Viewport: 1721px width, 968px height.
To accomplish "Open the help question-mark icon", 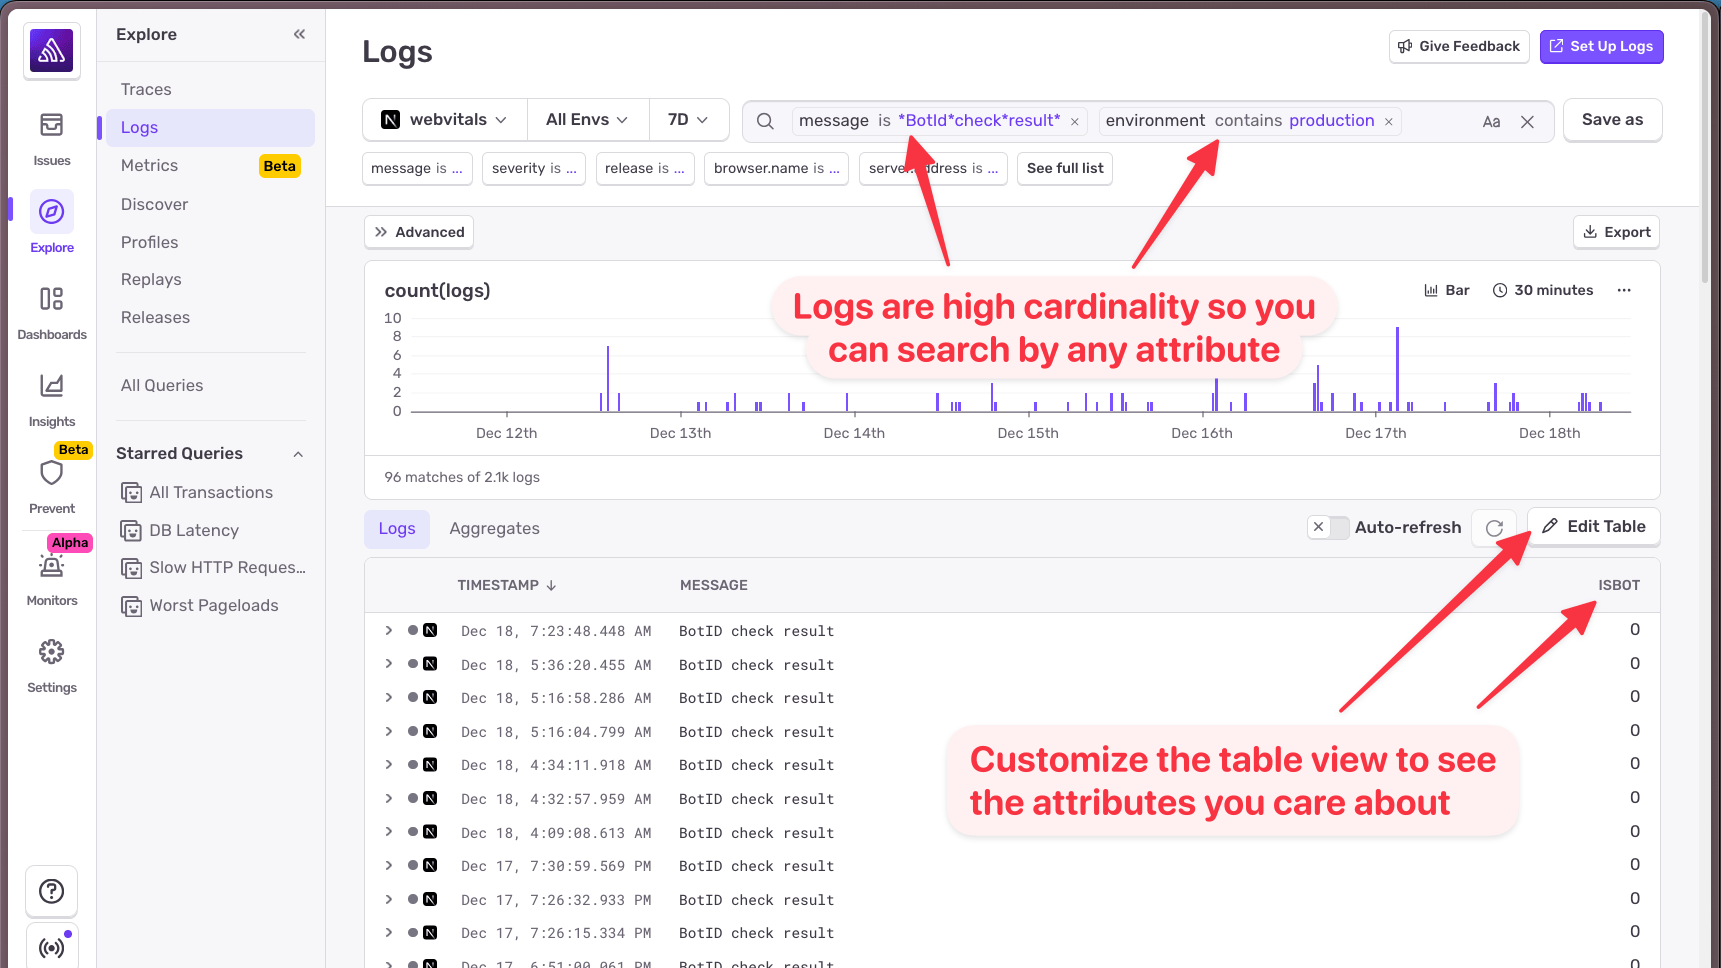I will (x=51, y=891).
